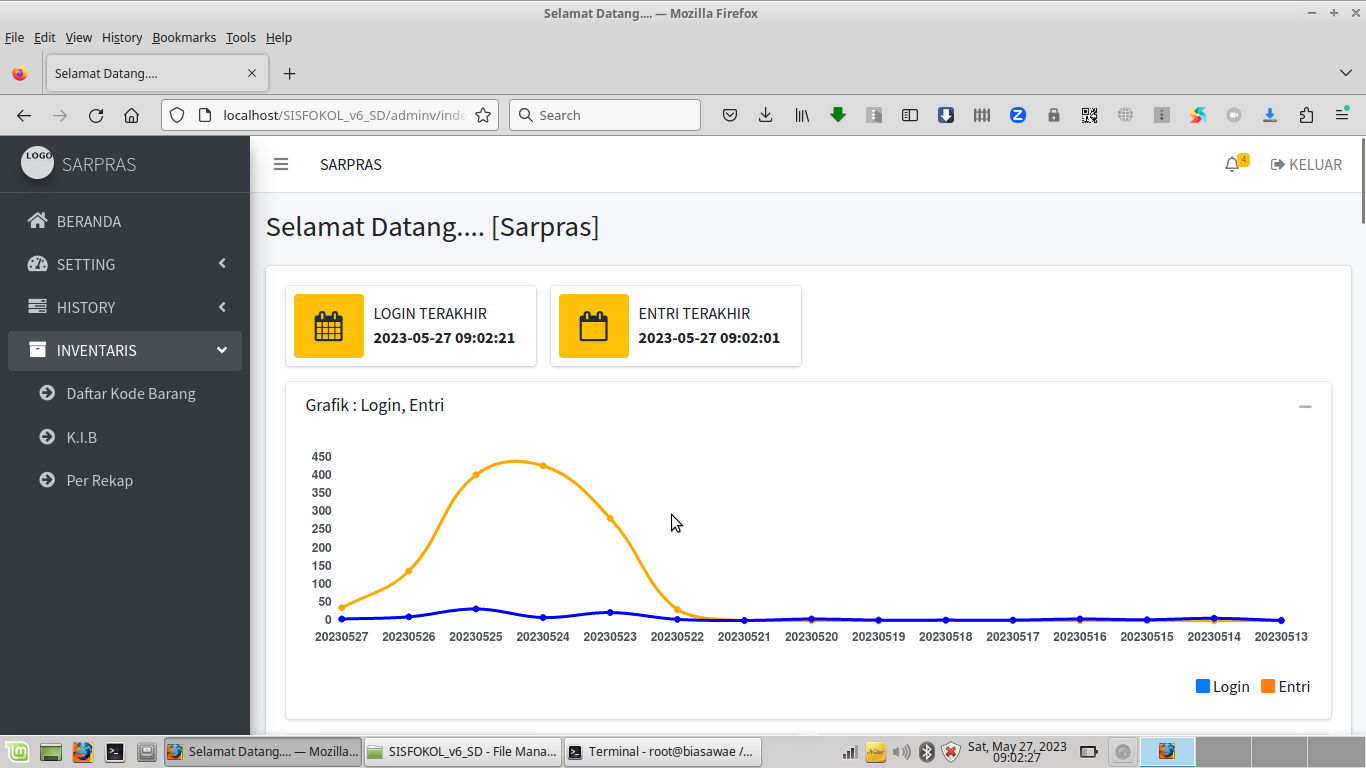This screenshot has height=768, width=1366.
Task: Open the Firefox downloads panel
Action: click(x=765, y=115)
